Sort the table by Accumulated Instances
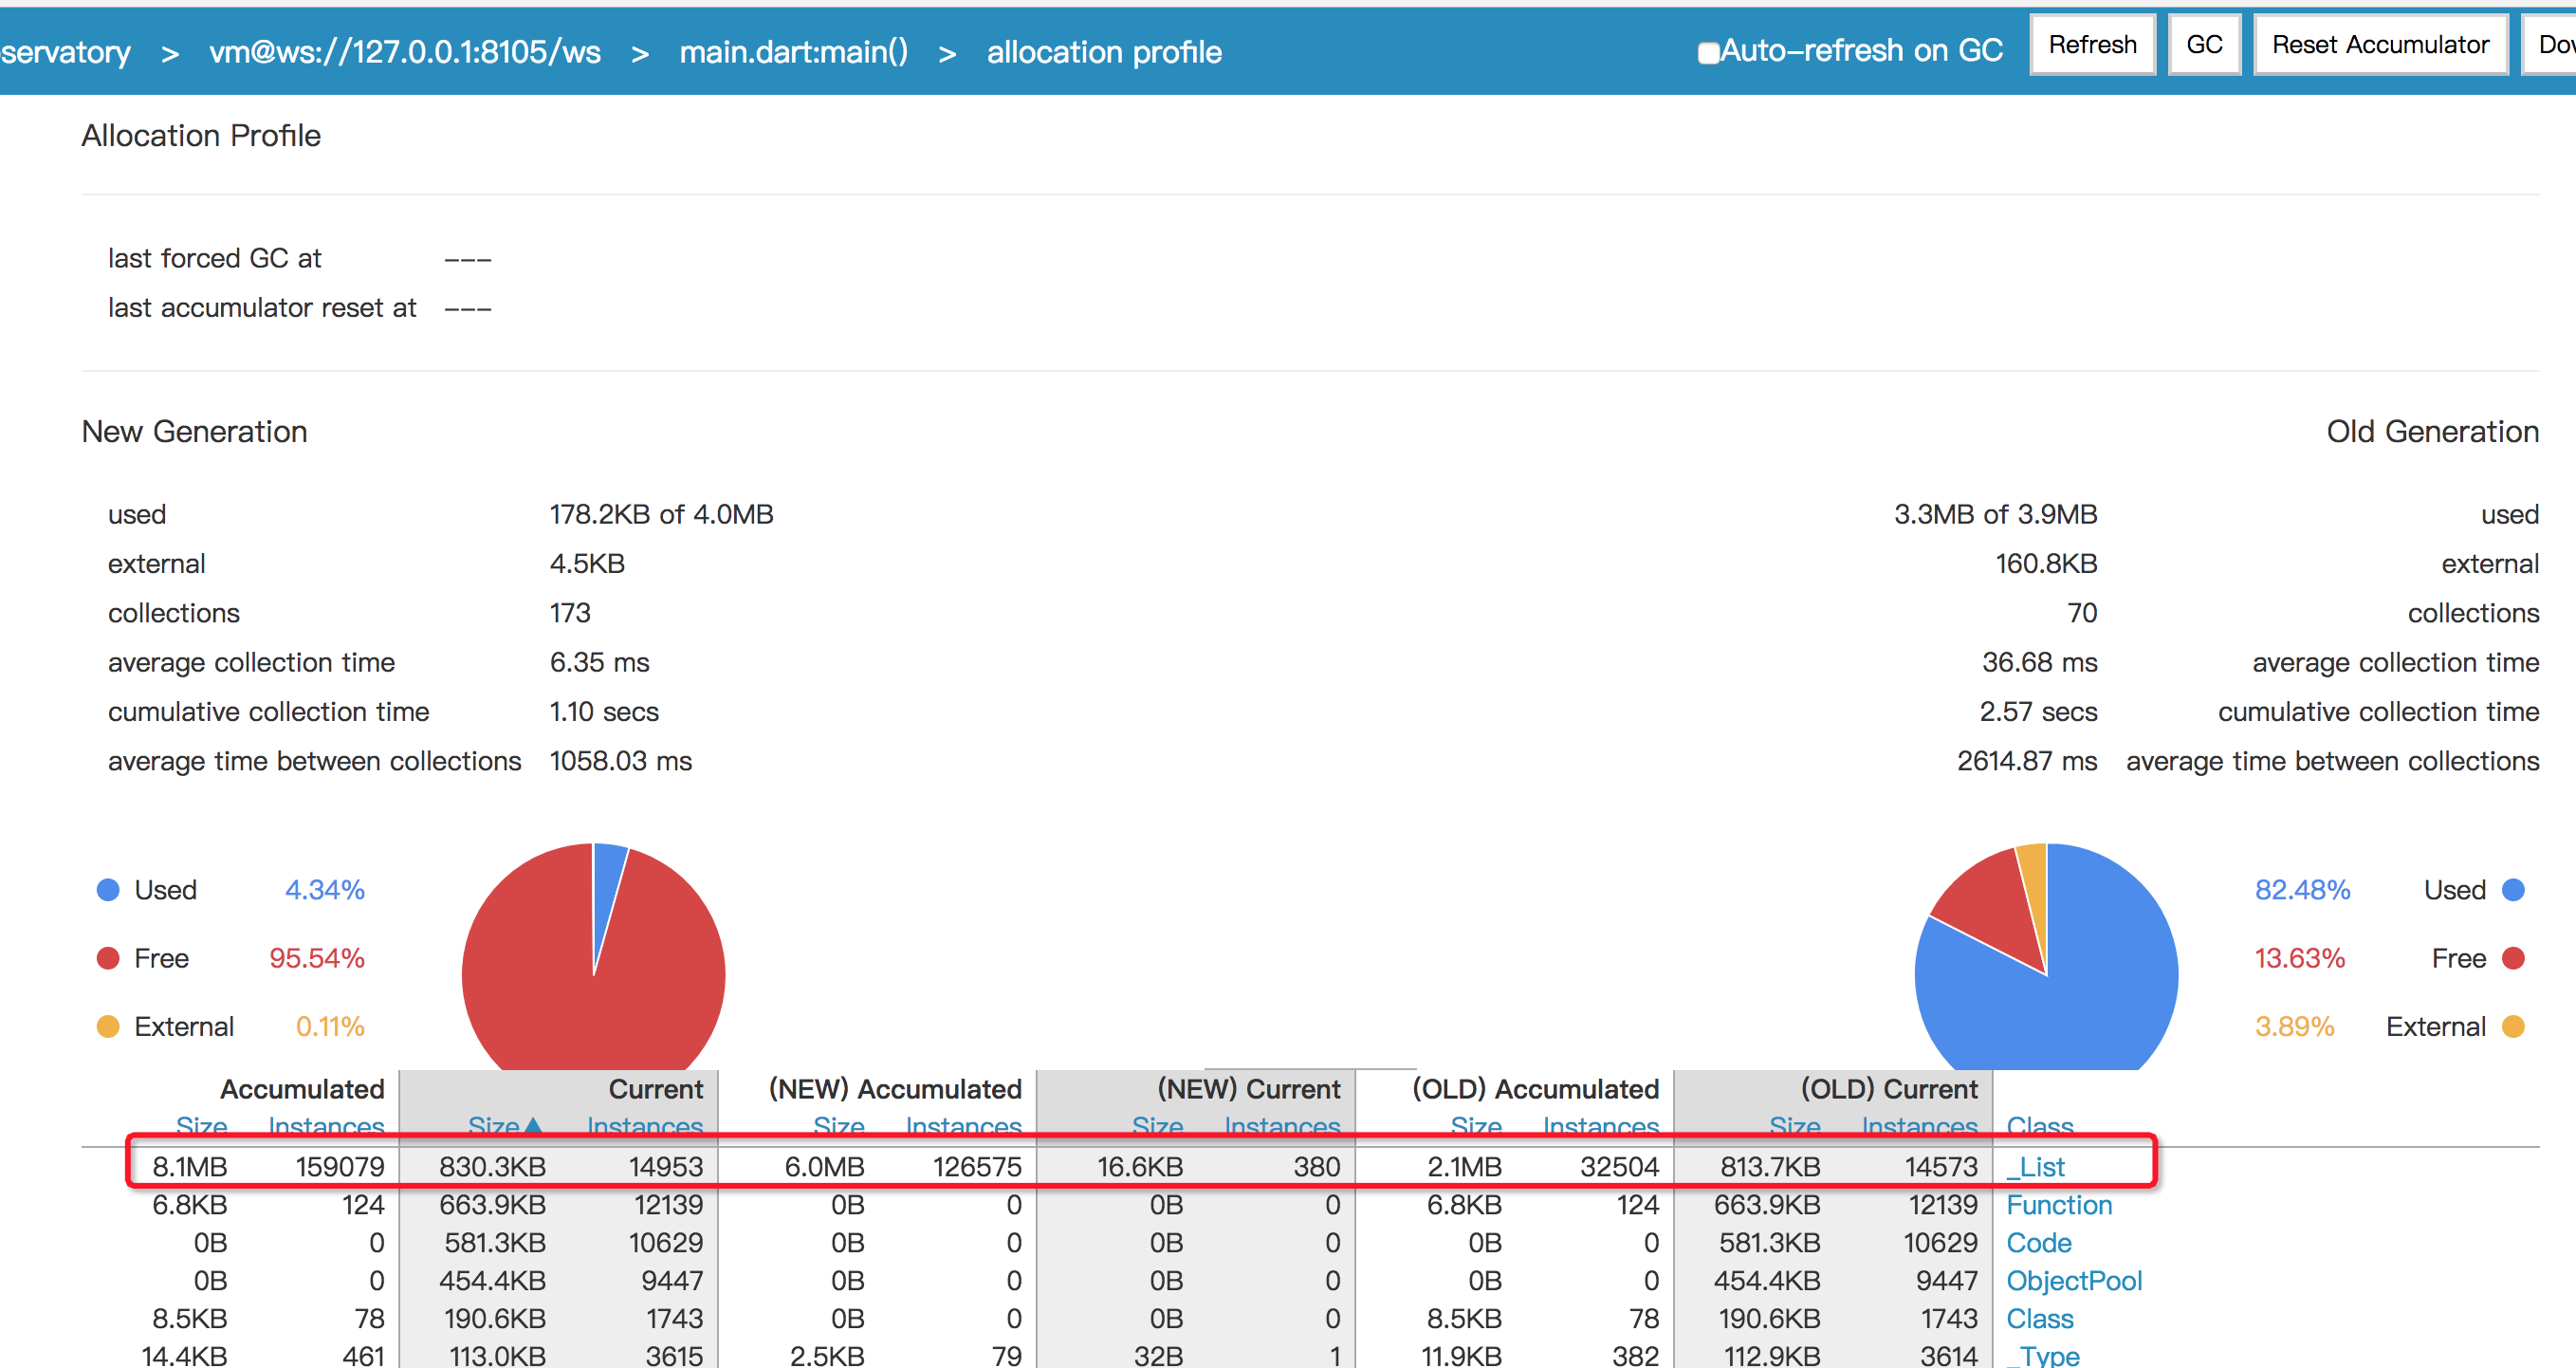 325,1126
